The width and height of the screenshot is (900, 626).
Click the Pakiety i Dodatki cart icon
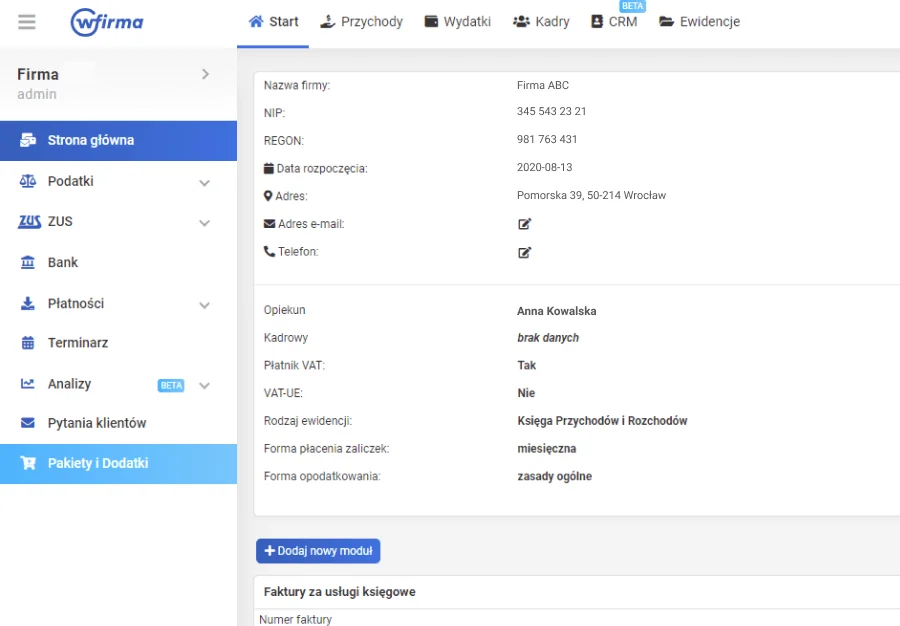[28, 463]
